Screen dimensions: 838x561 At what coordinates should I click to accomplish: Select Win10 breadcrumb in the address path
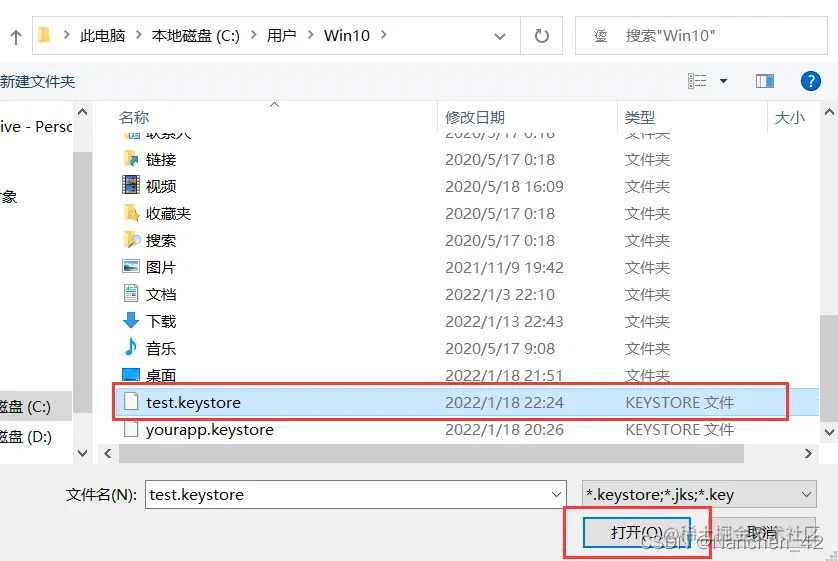(347, 36)
